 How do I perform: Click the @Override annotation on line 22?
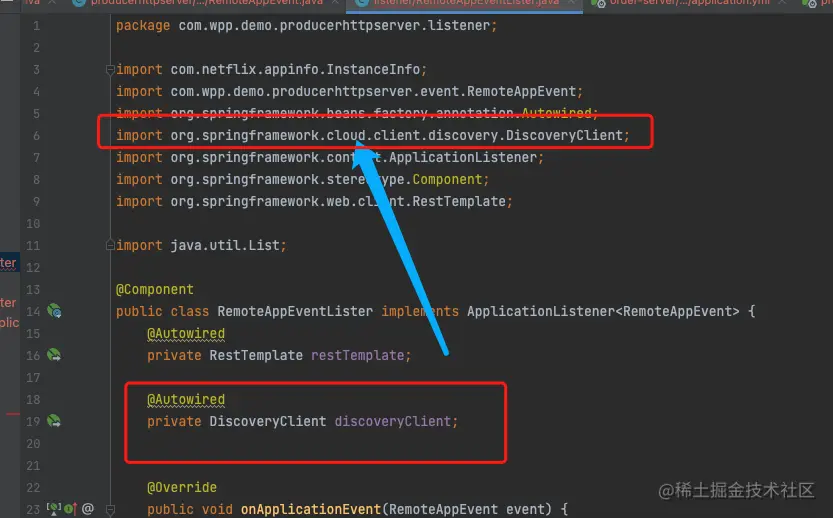[x=182, y=487]
